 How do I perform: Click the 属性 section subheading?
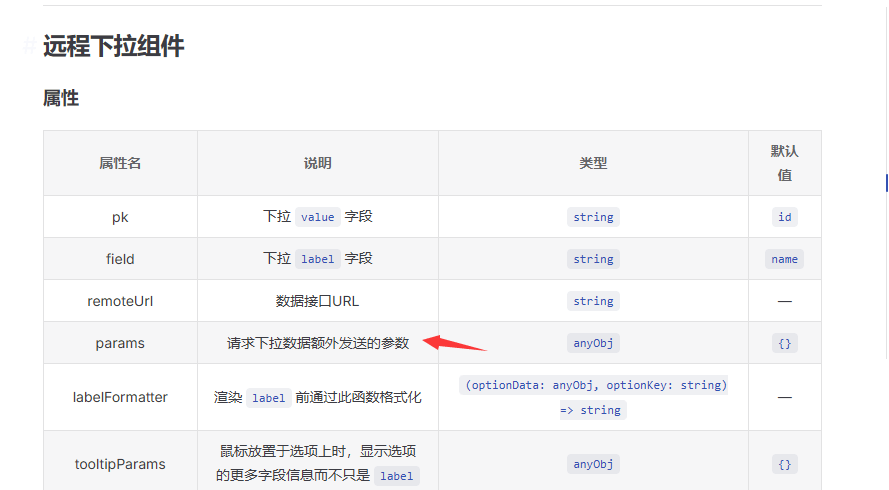[x=60, y=98]
